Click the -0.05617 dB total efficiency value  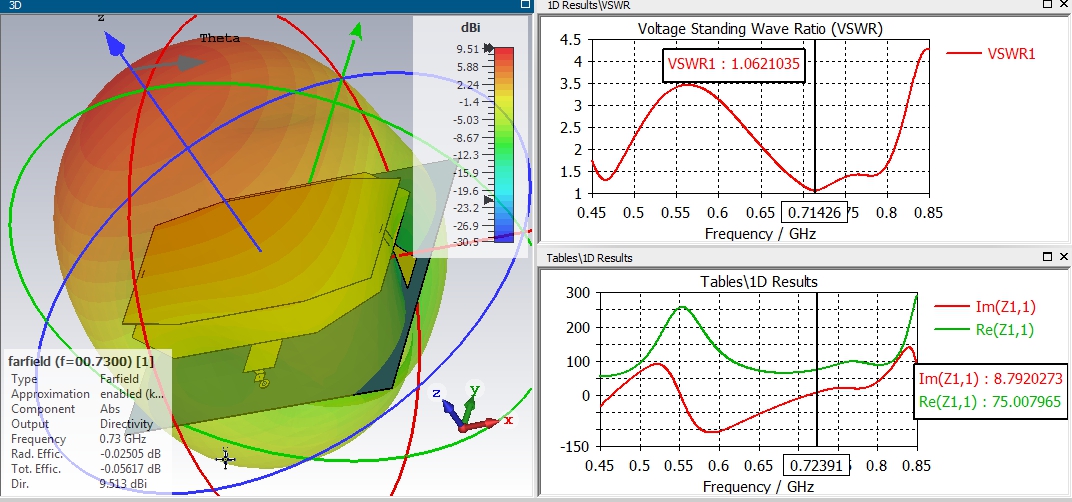pyautogui.click(x=130, y=469)
